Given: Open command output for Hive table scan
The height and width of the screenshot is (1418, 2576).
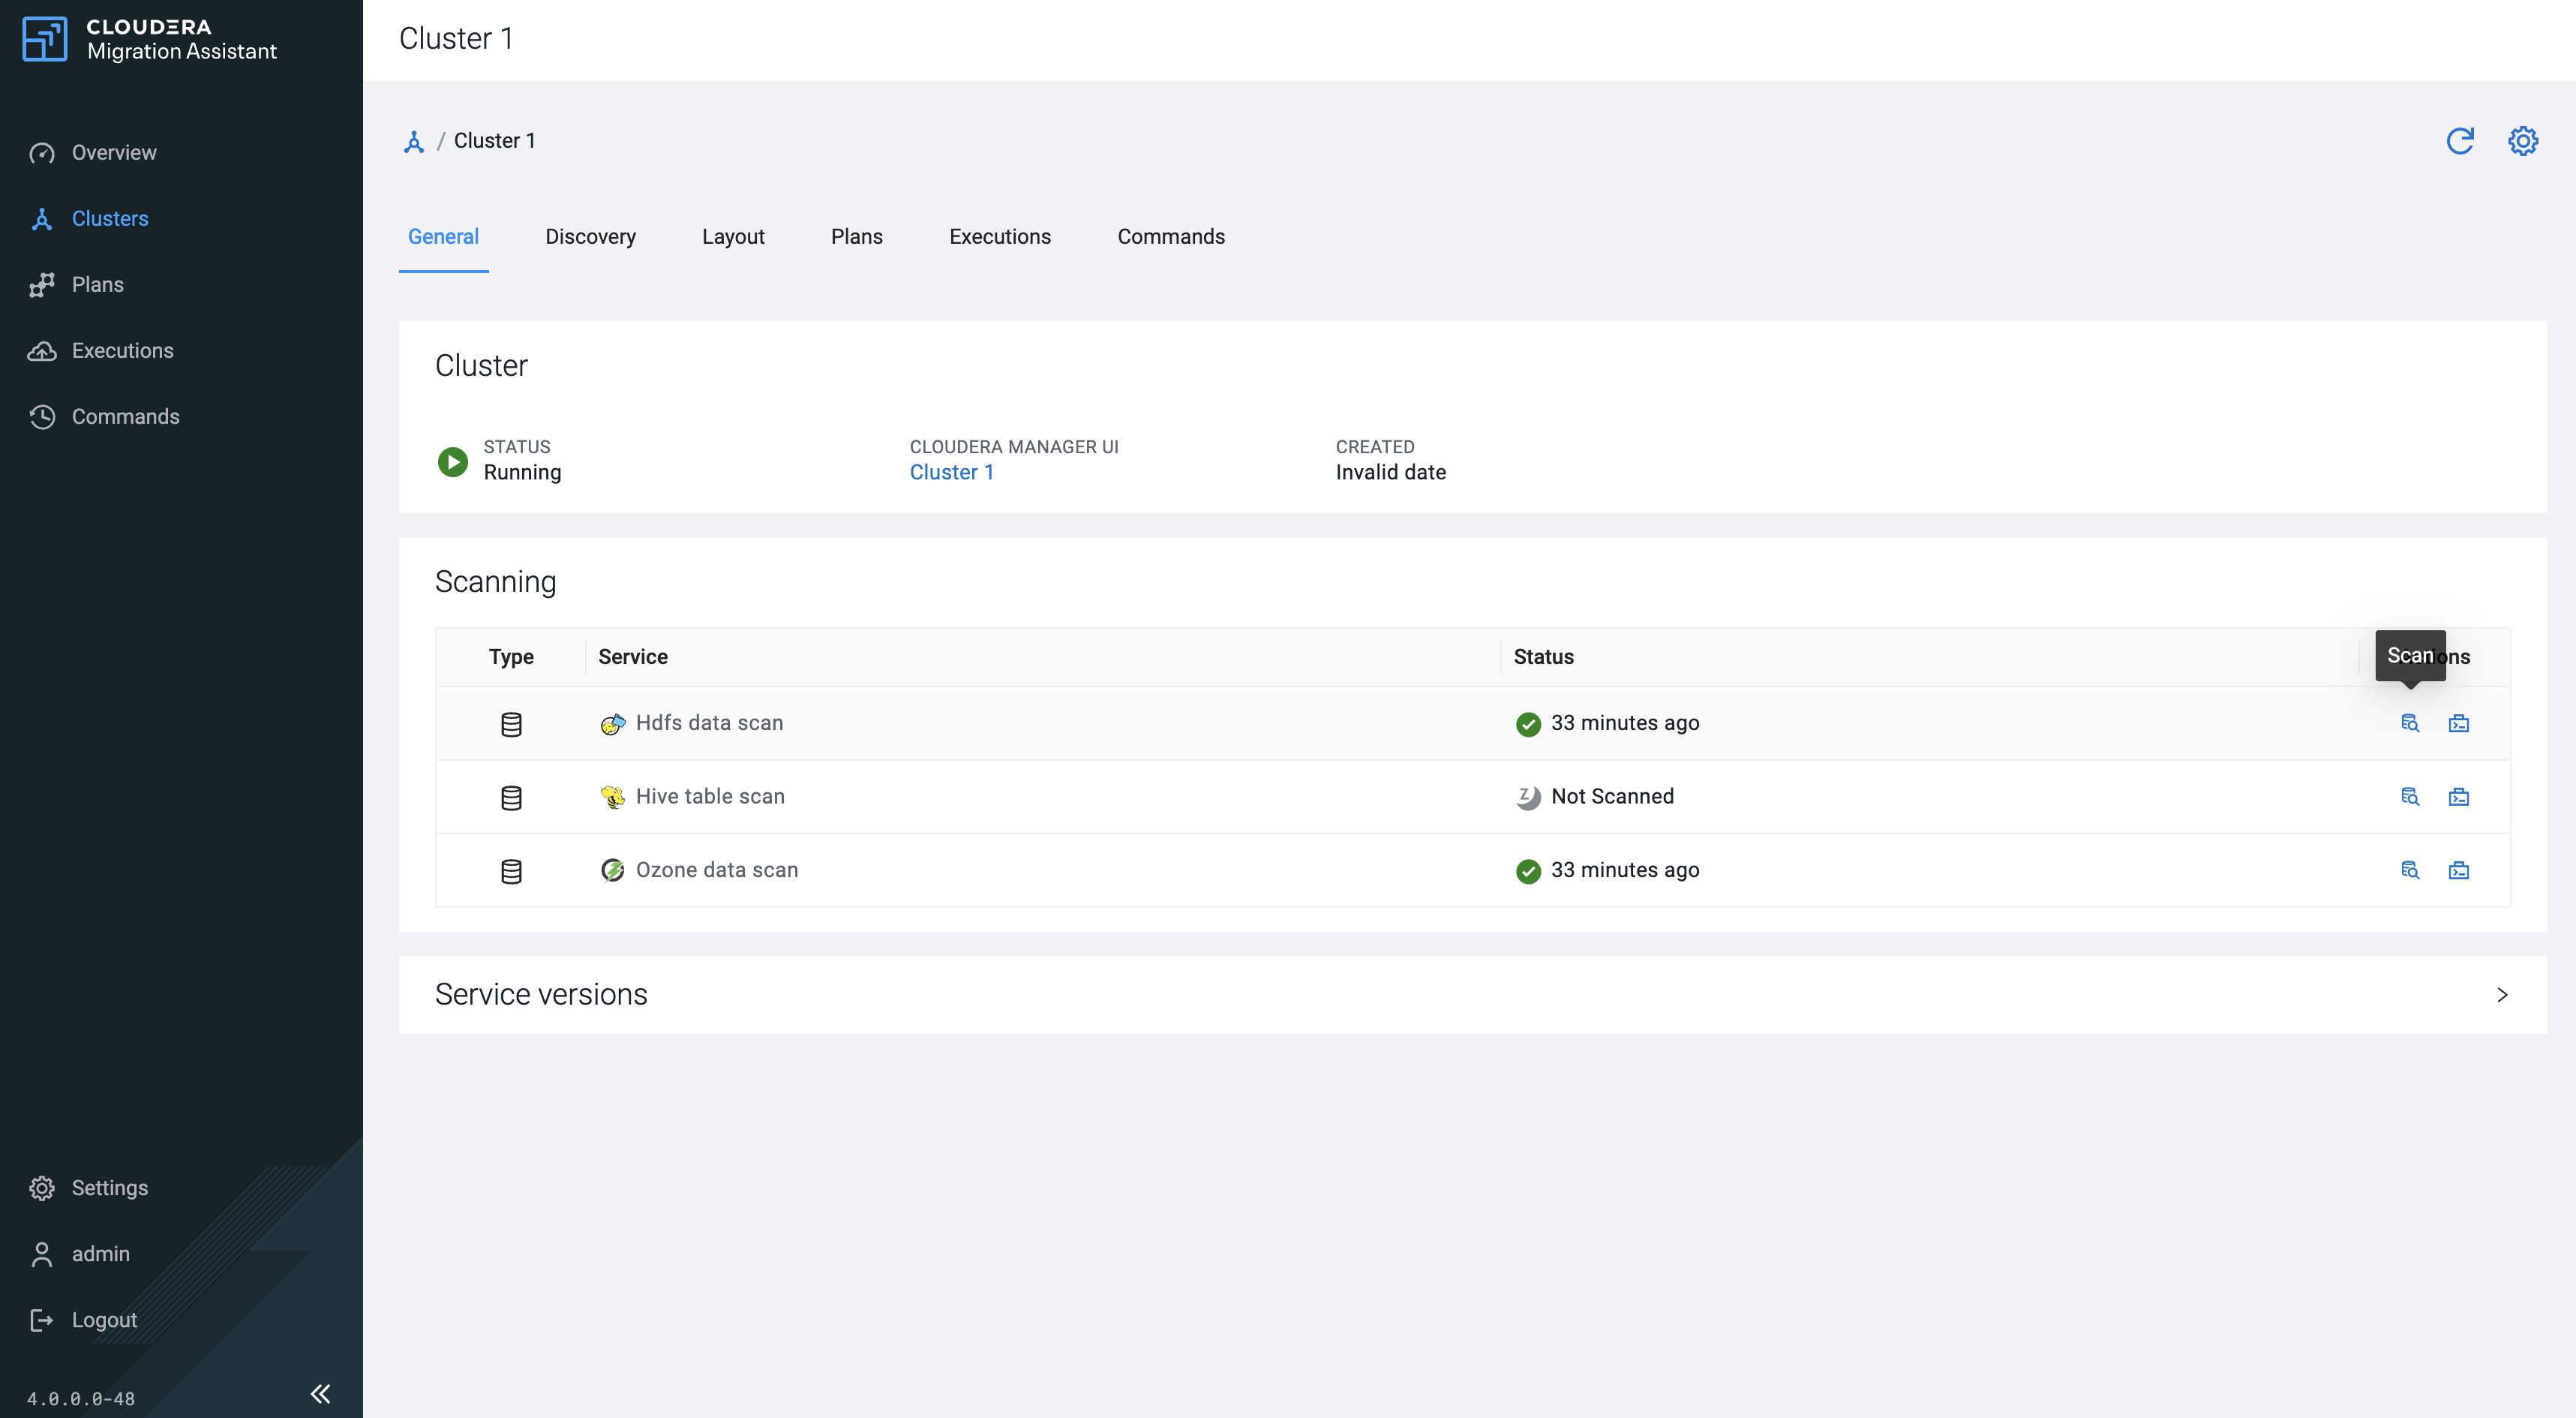Looking at the screenshot, I should pos(2459,797).
